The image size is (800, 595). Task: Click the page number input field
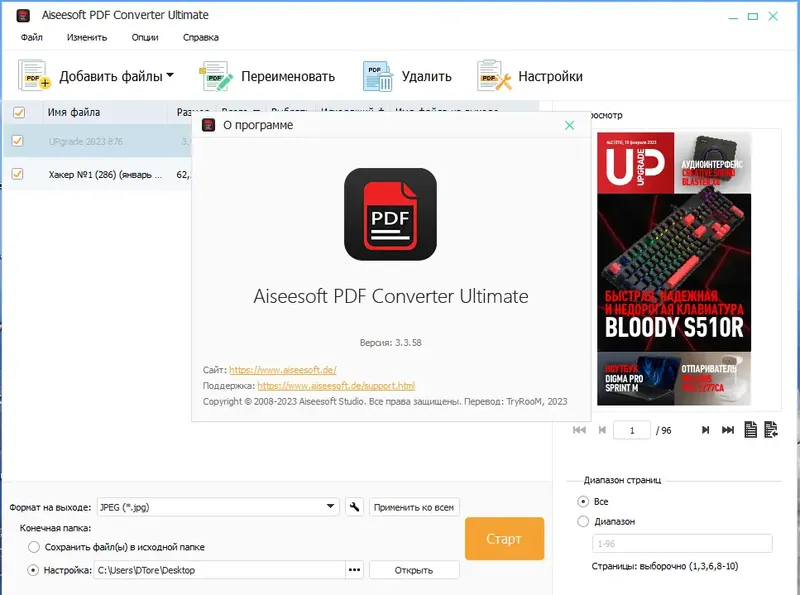(633, 430)
